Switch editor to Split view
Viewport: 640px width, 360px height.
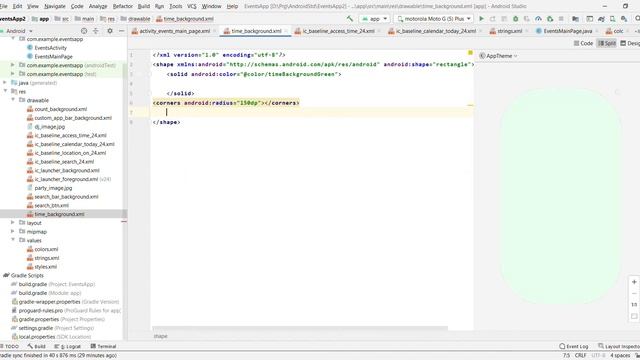607,43
